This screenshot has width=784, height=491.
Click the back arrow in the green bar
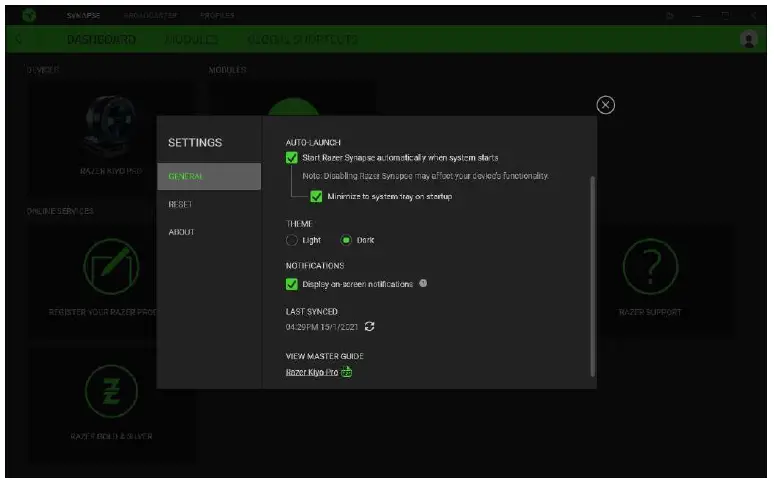pyautogui.click(x=19, y=39)
